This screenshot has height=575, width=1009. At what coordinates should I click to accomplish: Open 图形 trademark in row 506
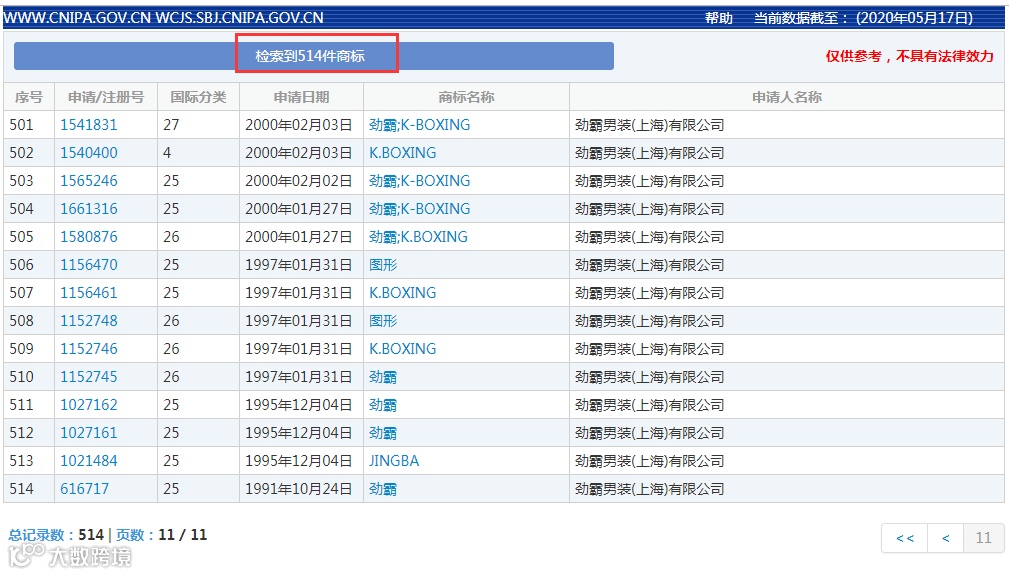[383, 265]
